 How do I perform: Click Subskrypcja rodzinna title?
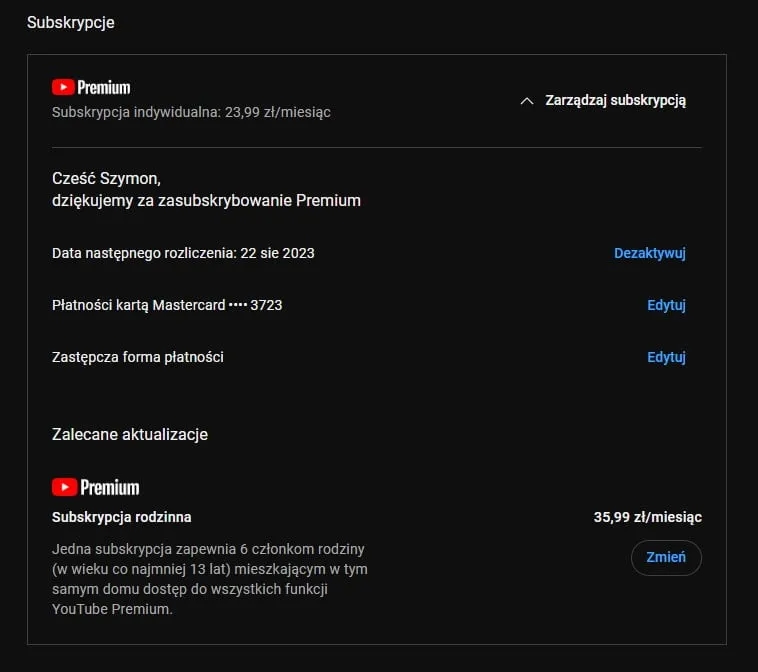[x=121, y=517]
